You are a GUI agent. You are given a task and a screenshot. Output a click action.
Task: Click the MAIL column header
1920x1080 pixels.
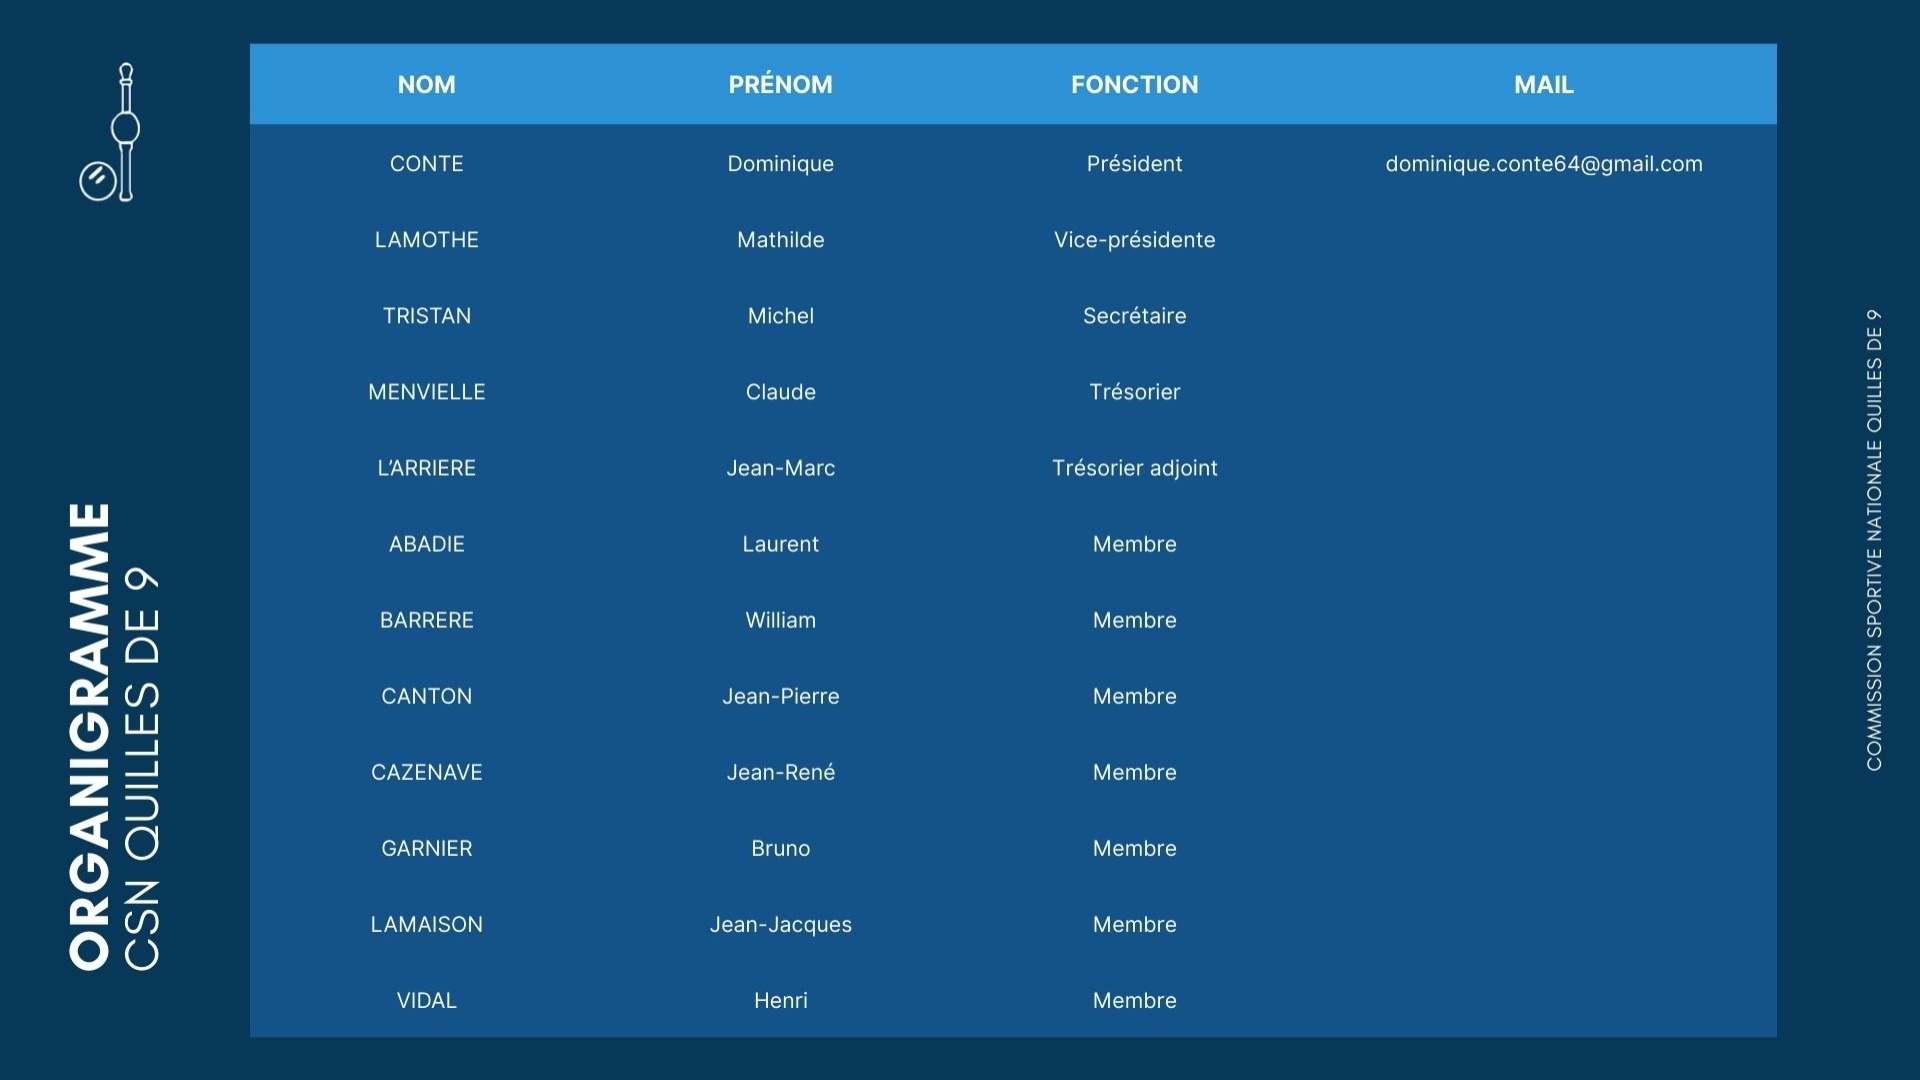point(1544,85)
